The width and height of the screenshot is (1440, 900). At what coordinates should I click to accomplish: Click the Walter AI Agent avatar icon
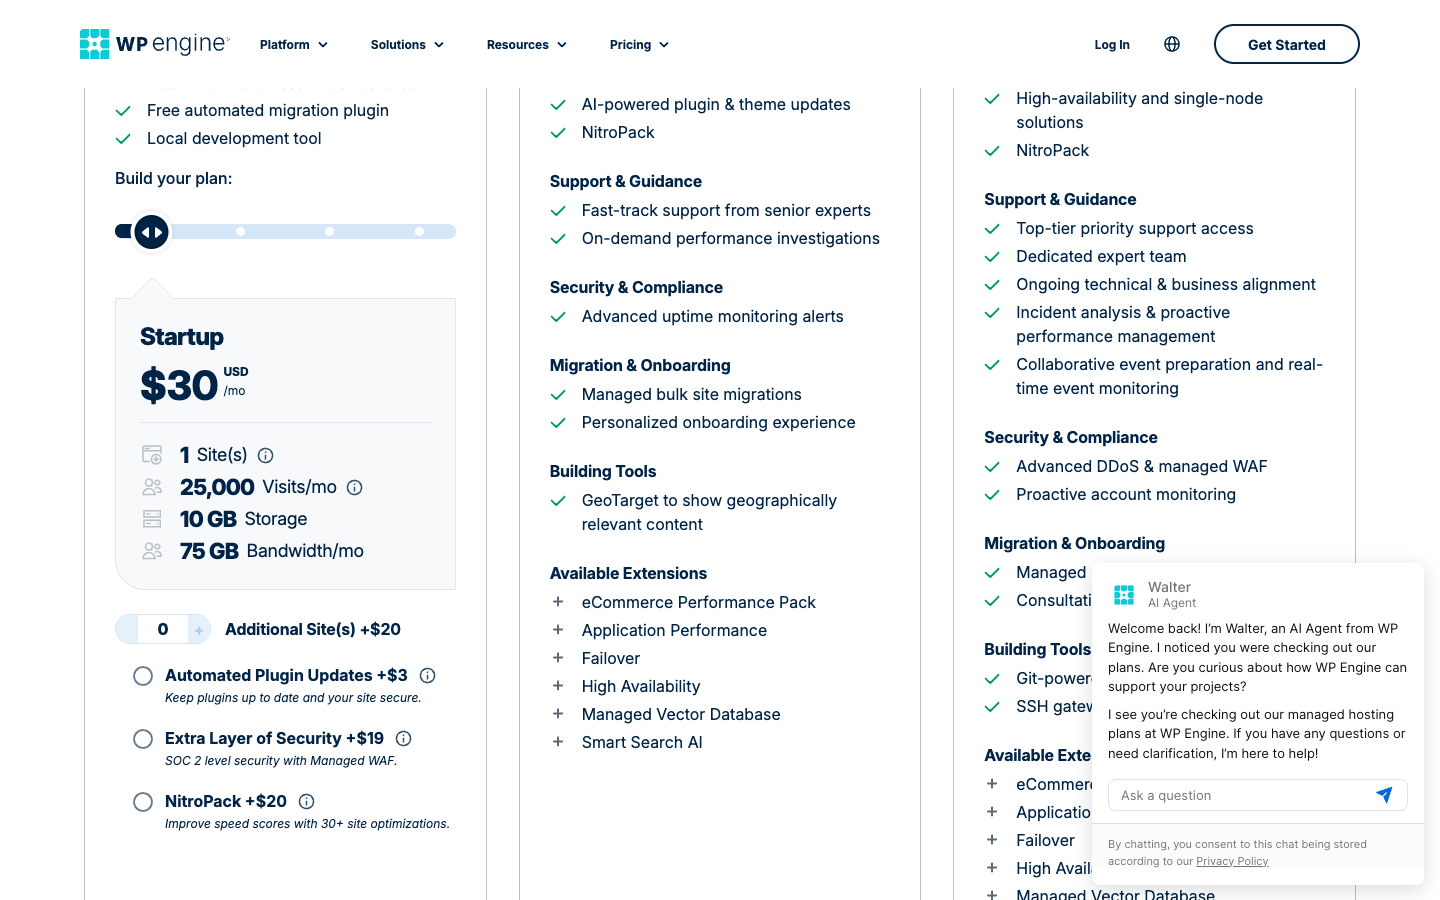[x=1124, y=595]
